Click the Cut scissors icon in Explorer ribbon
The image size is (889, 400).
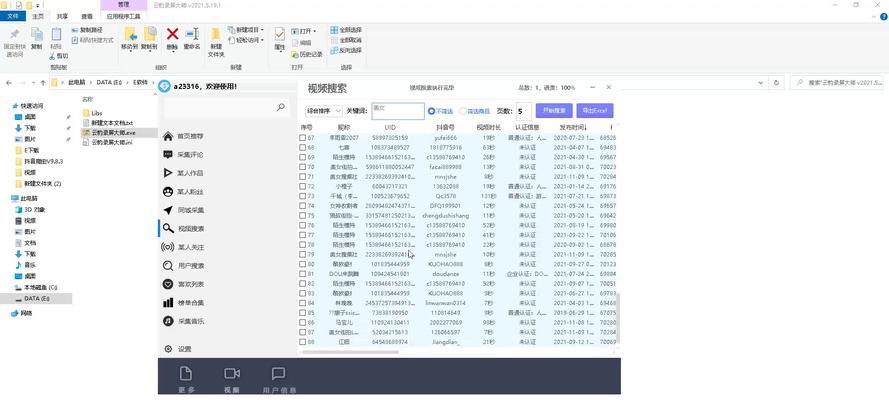tap(52, 56)
